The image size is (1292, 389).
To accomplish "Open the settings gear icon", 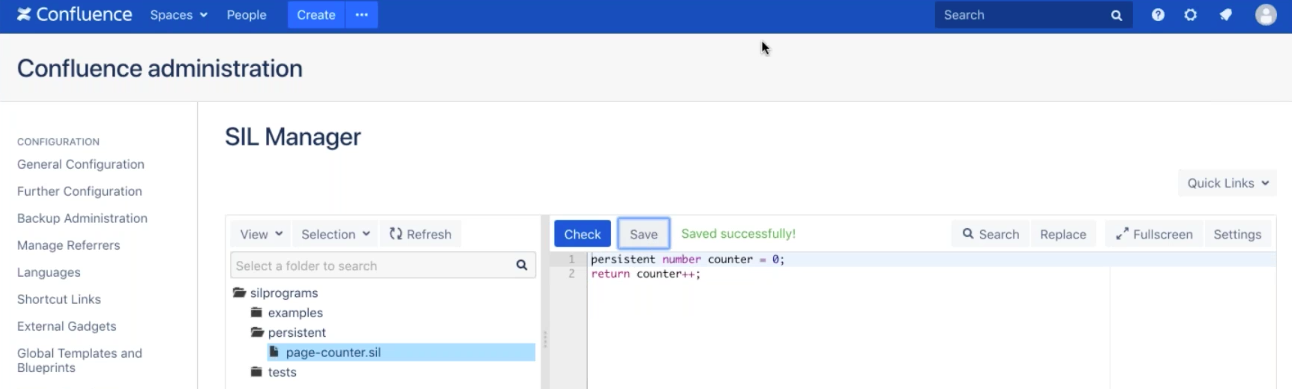I will (x=1191, y=15).
